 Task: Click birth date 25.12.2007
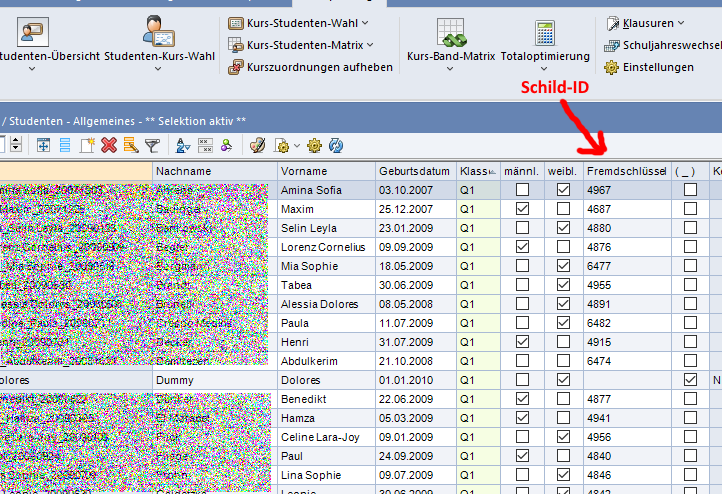click(416, 209)
